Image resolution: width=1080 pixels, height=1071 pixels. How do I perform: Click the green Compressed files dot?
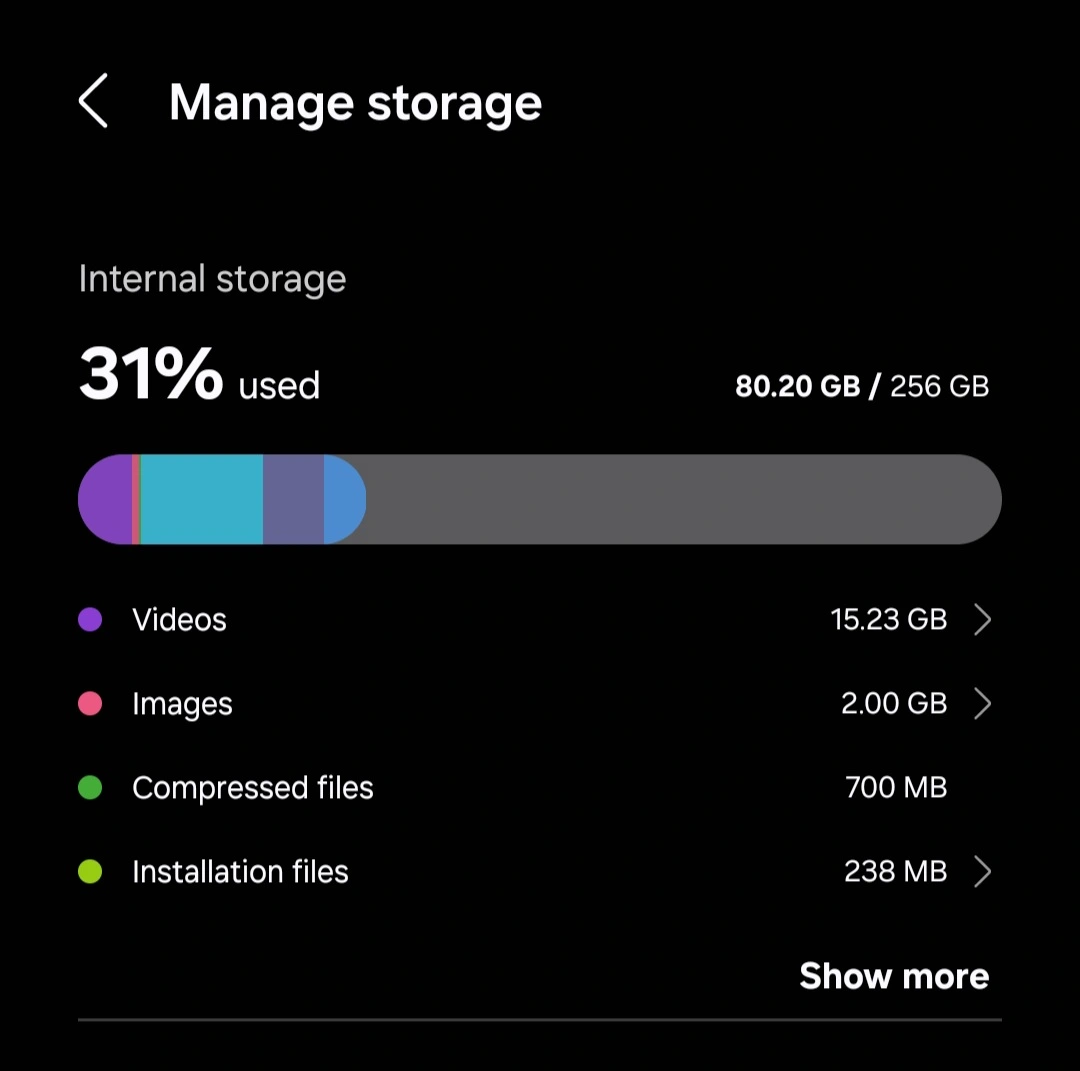[90, 787]
